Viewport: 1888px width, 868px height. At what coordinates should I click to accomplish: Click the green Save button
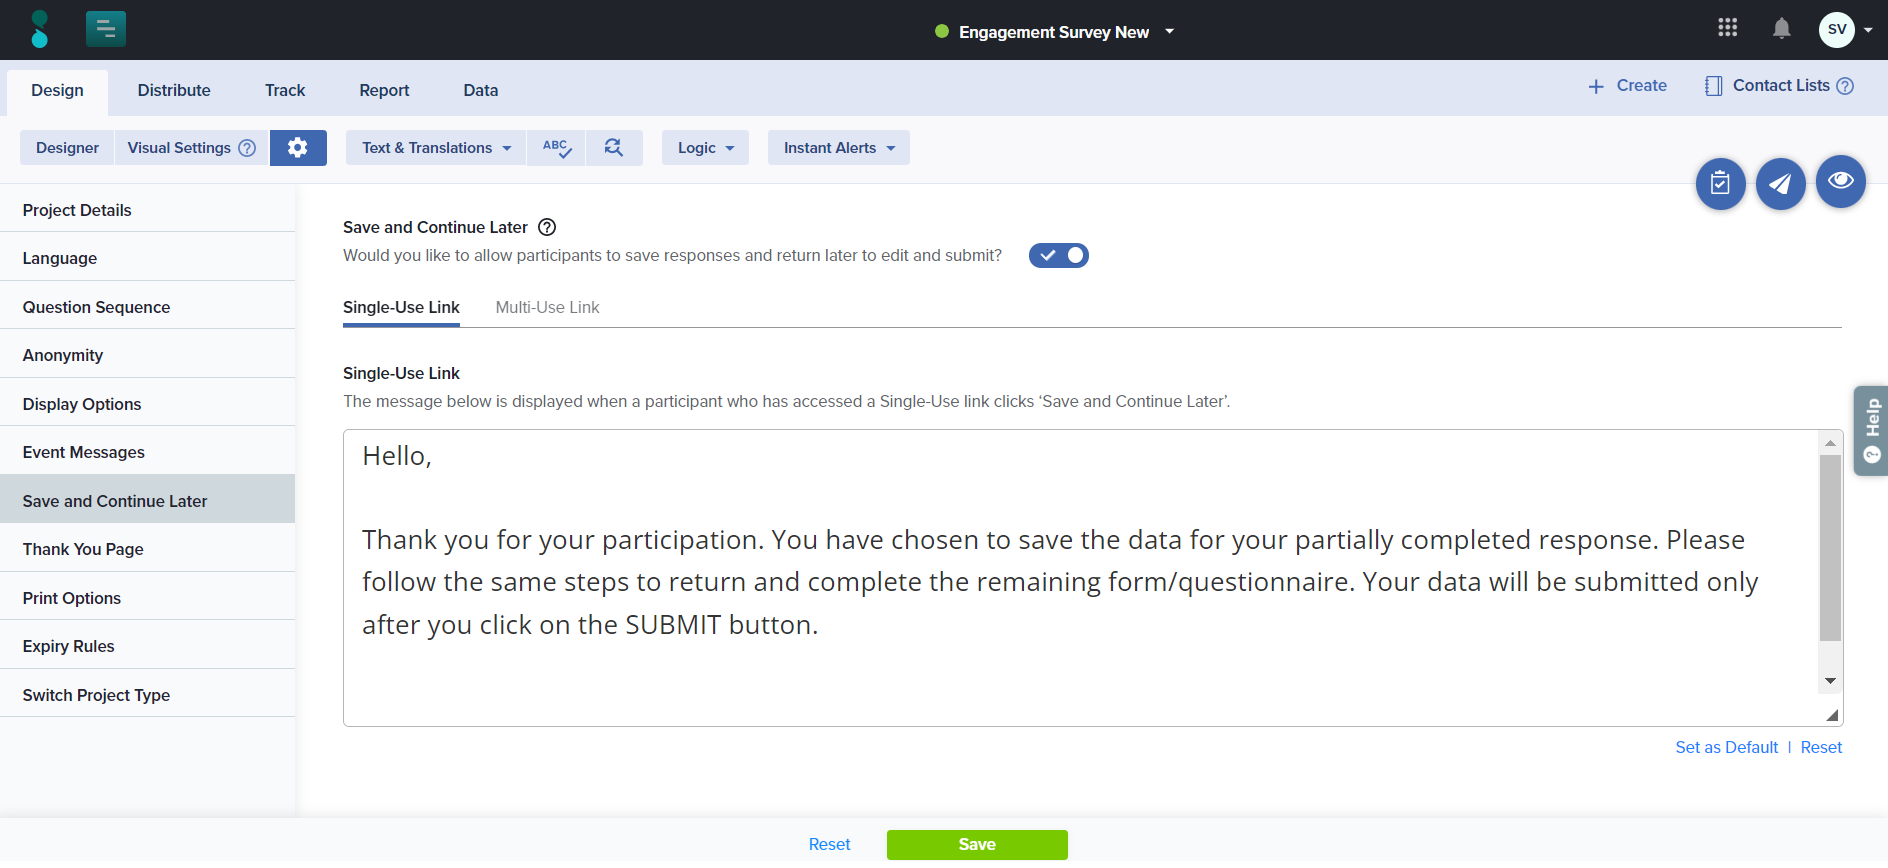976,844
